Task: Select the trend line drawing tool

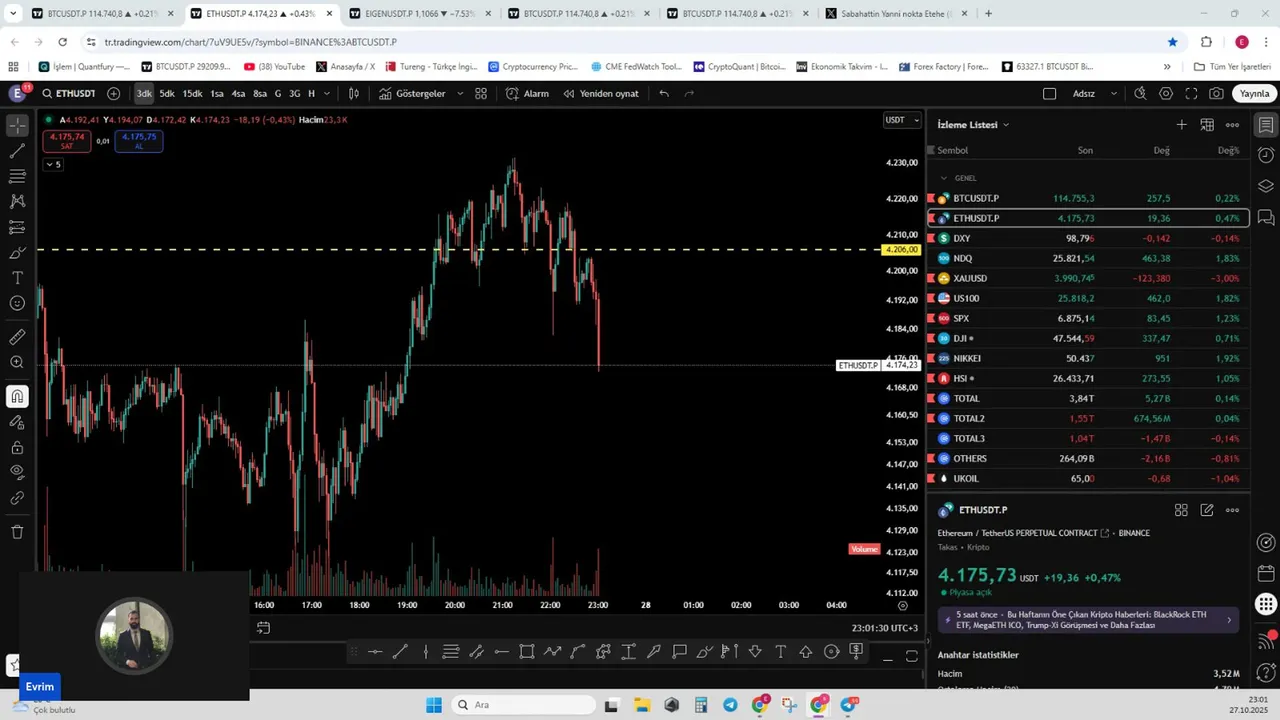Action: [17, 151]
